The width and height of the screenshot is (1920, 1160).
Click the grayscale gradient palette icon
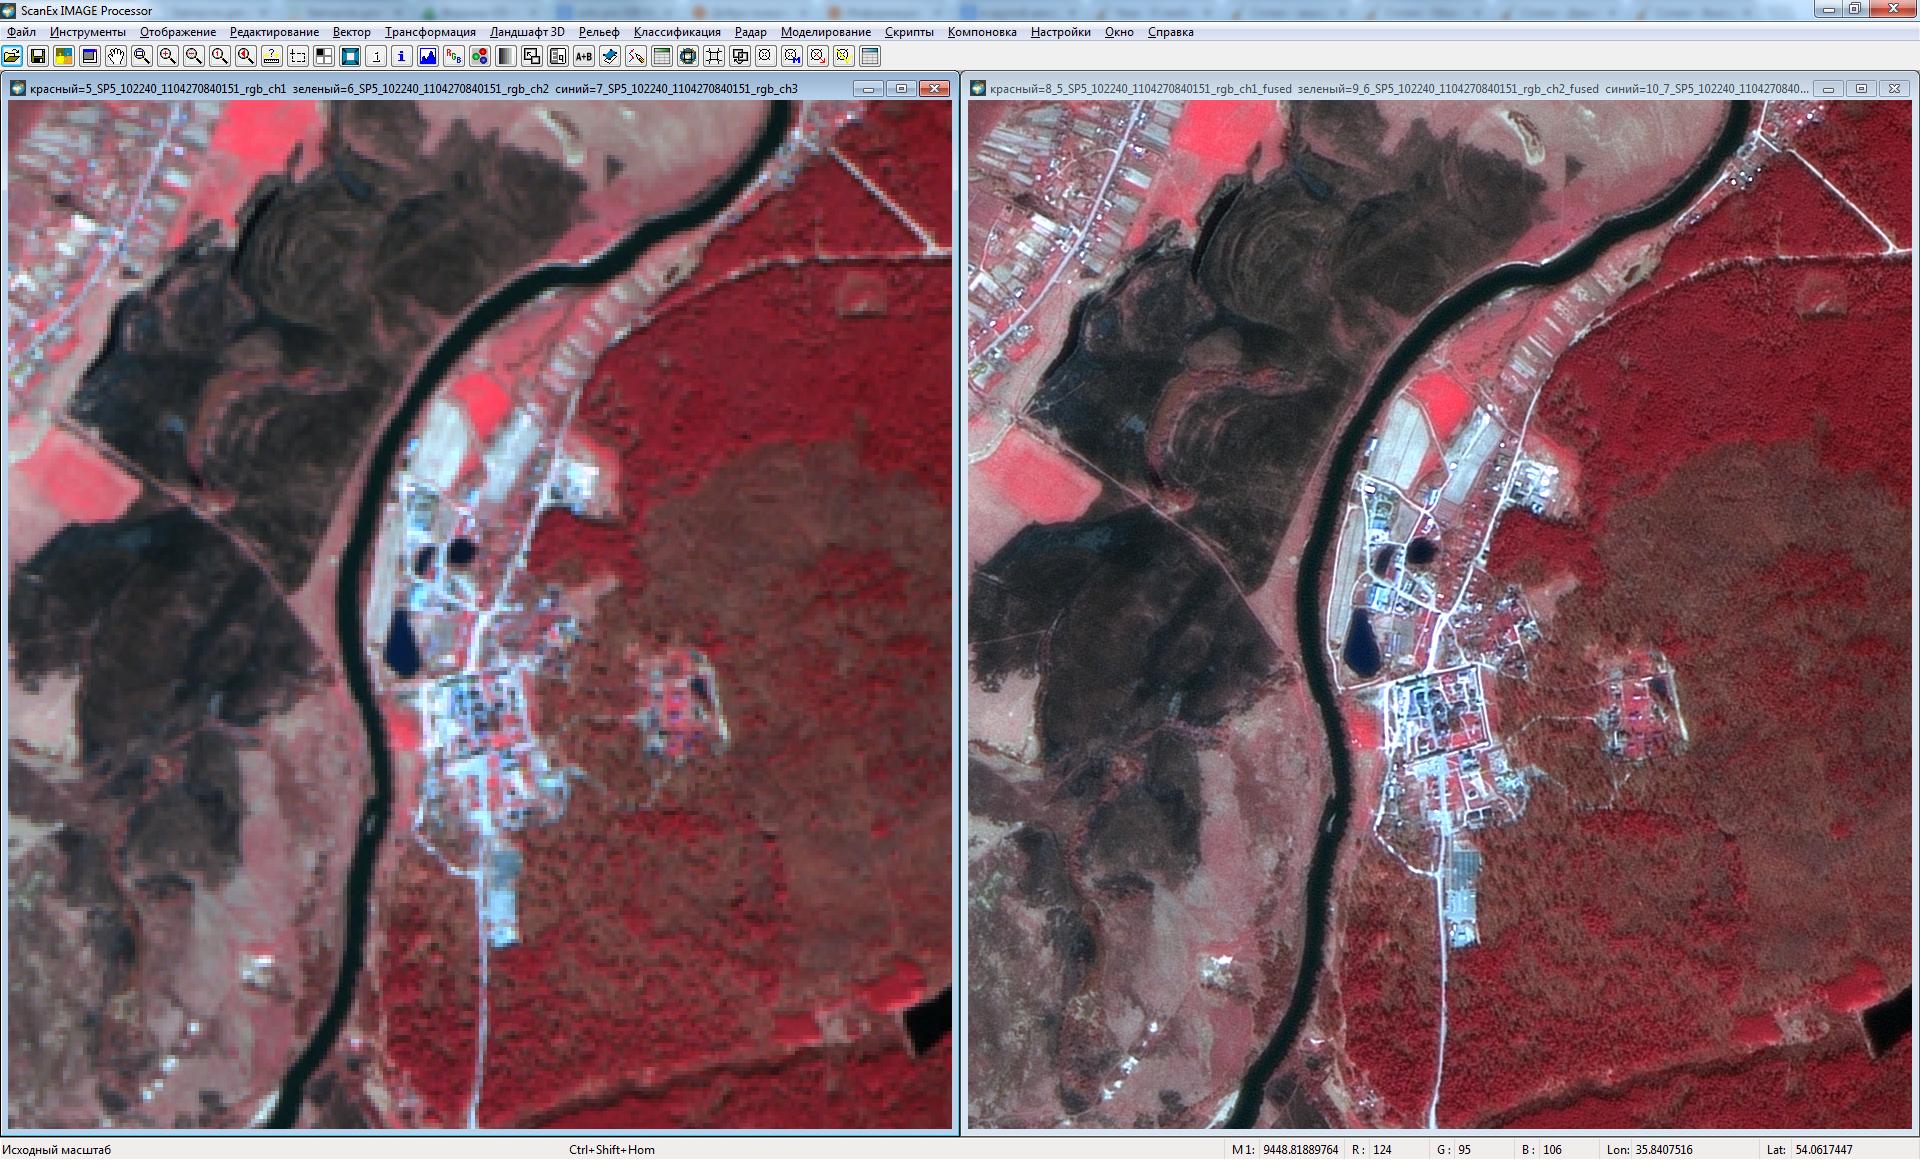click(x=506, y=56)
